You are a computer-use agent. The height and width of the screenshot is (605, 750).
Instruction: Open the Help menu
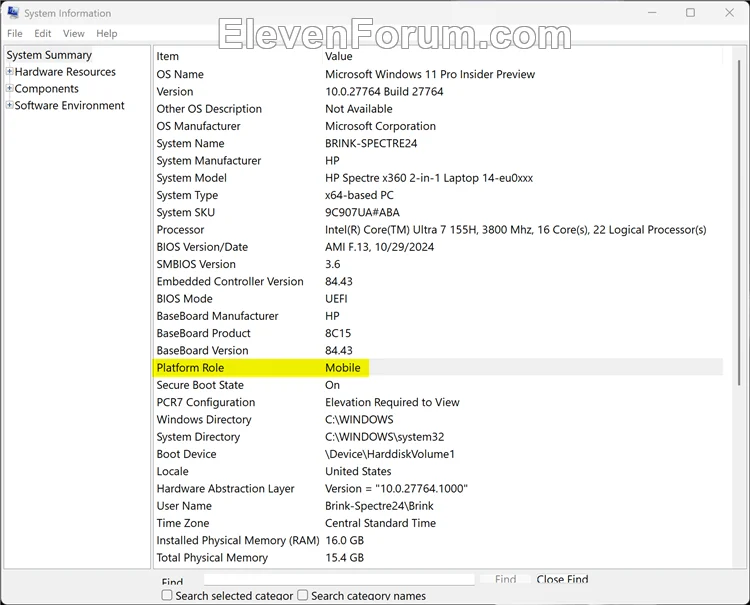(107, 33)
